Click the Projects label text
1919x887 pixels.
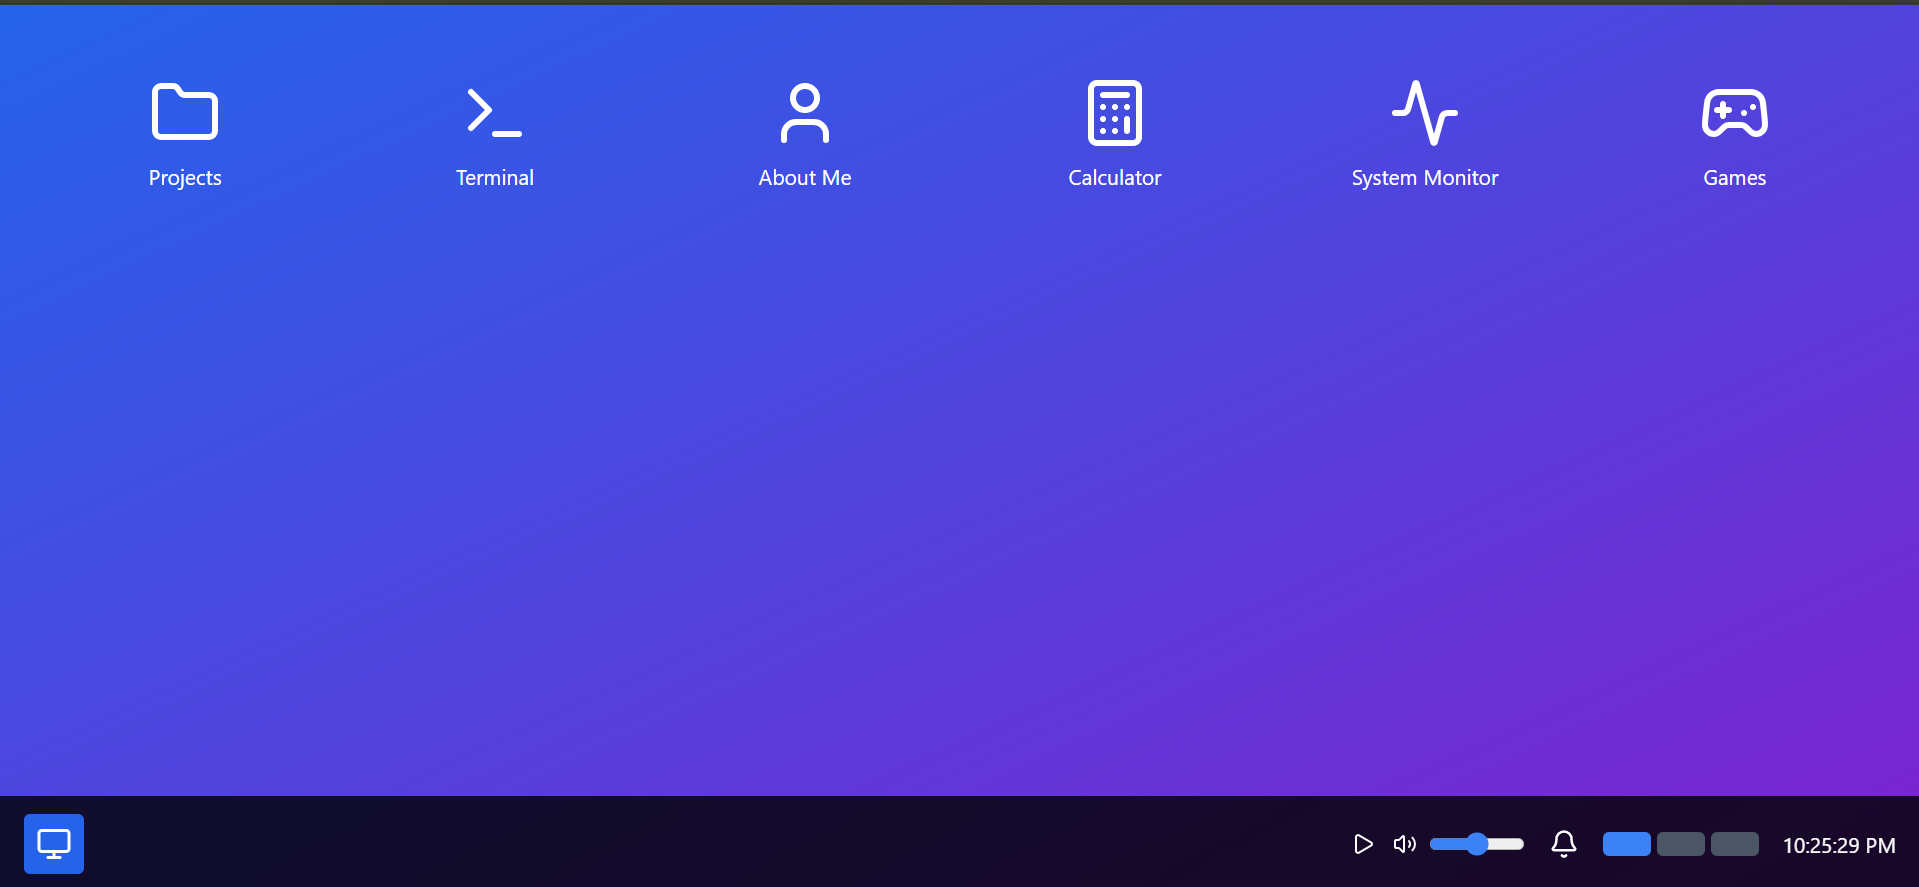(x=185, y=178)
